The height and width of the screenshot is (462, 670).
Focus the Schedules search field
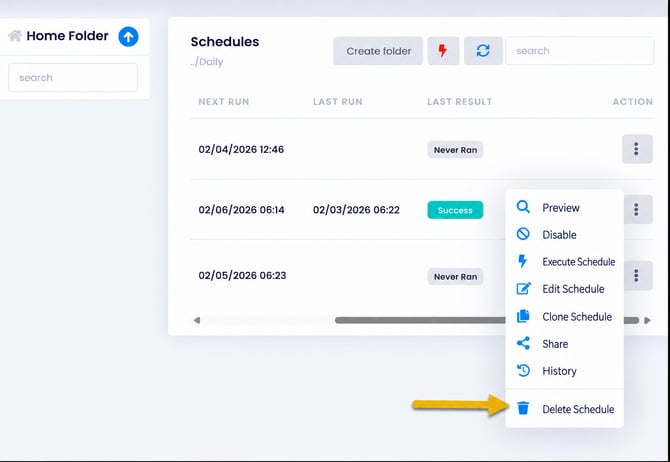click(580, 51)
